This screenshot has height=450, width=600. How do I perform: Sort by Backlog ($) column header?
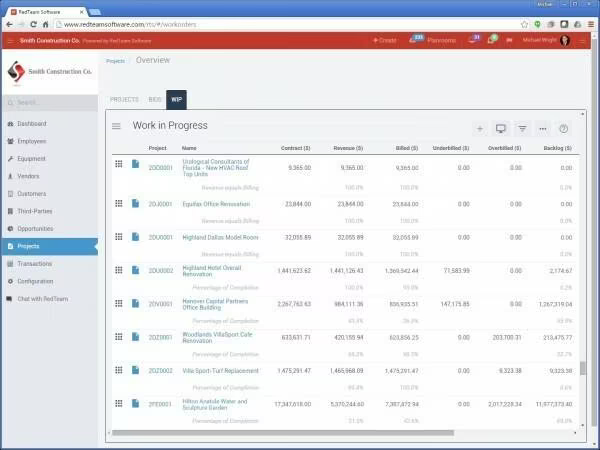click(558, 148)
